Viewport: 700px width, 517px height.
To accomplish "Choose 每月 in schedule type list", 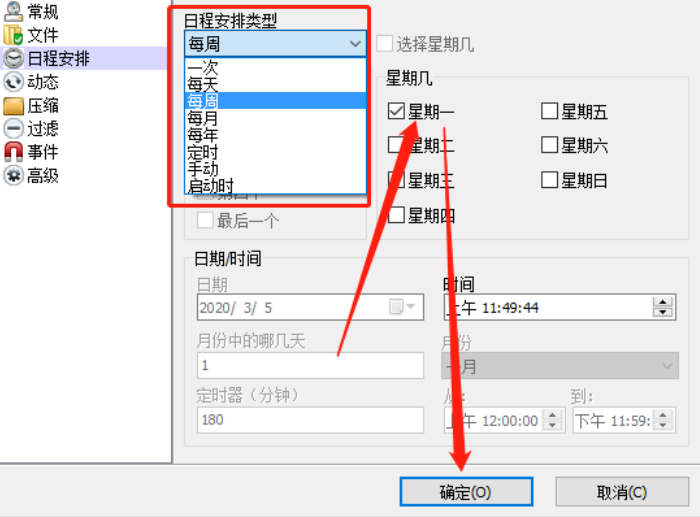I will click(x=275, y=118).
